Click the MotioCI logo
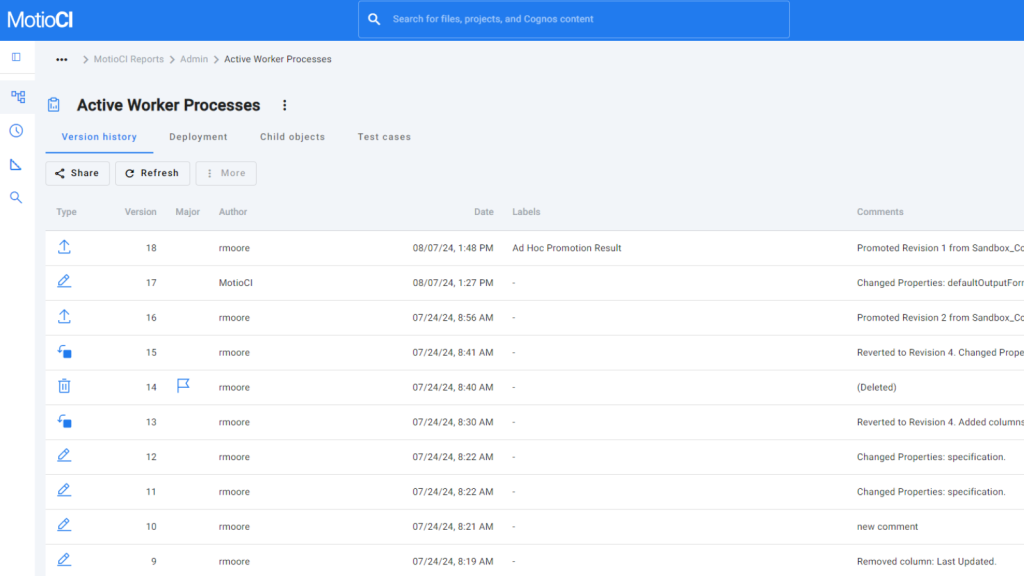Screen dimensions: 1024x576 coord(40,20)
